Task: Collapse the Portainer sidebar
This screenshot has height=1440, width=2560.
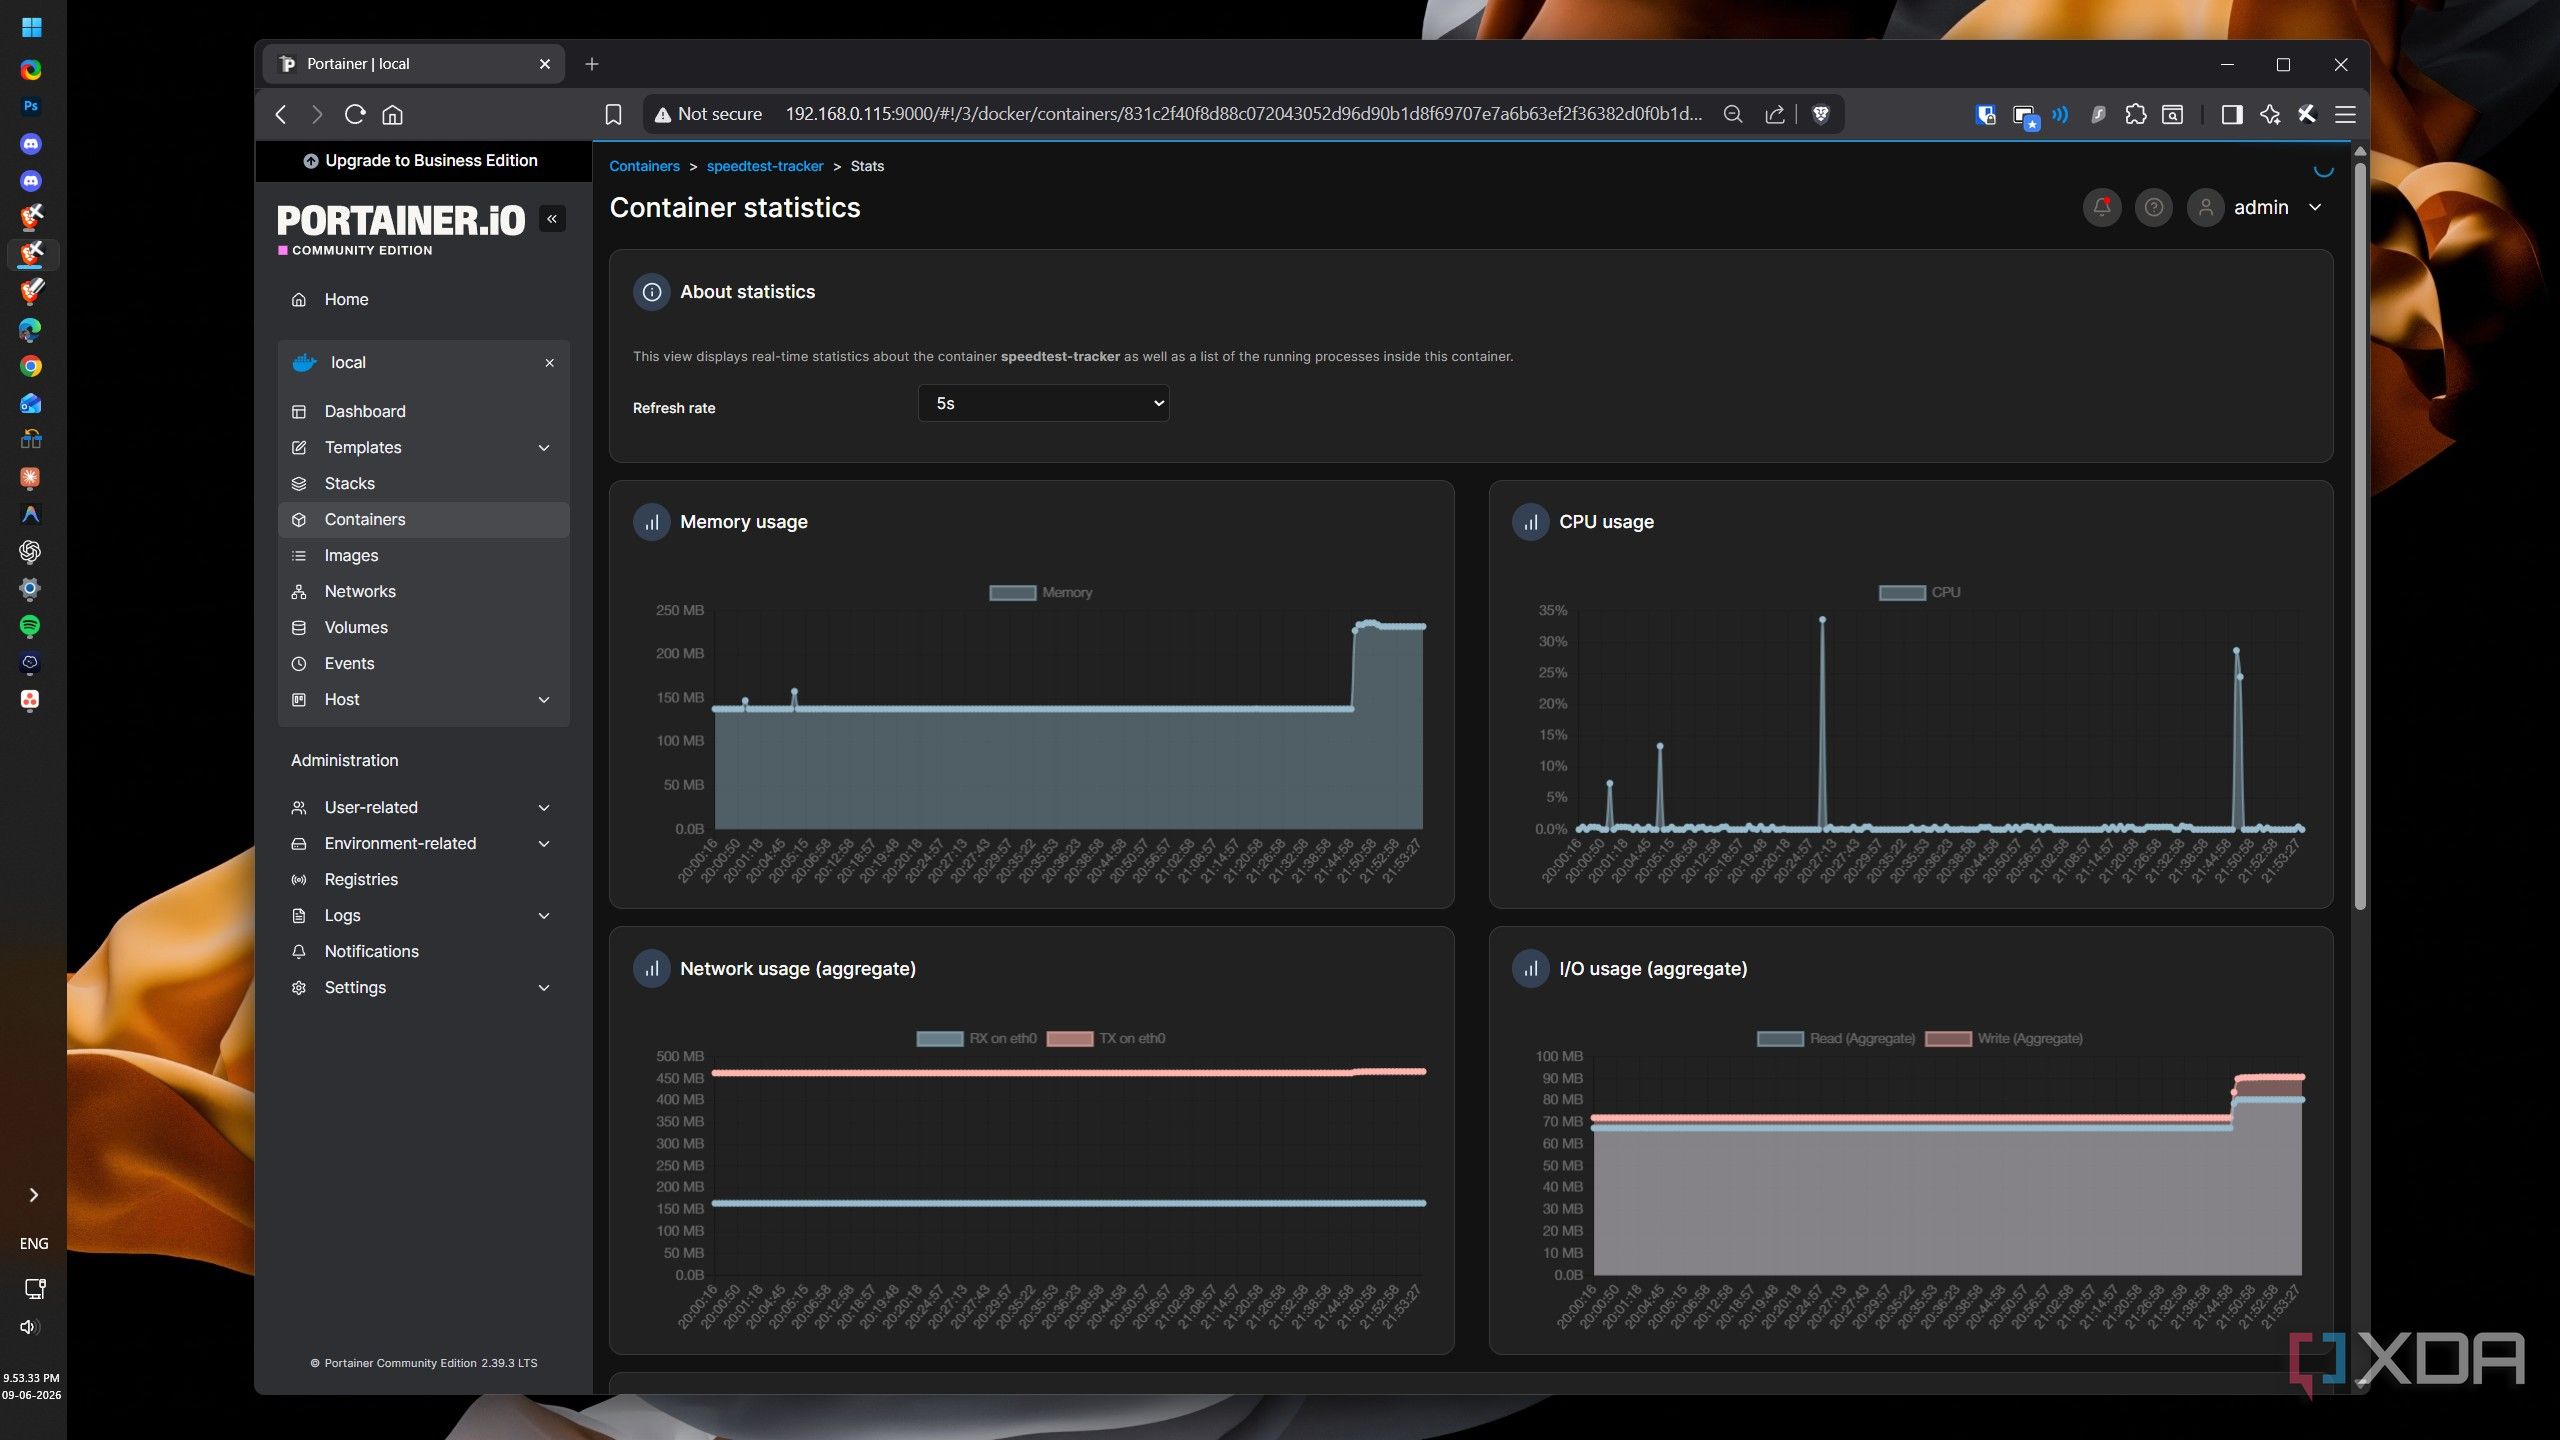Action: (x=552, y=218)
